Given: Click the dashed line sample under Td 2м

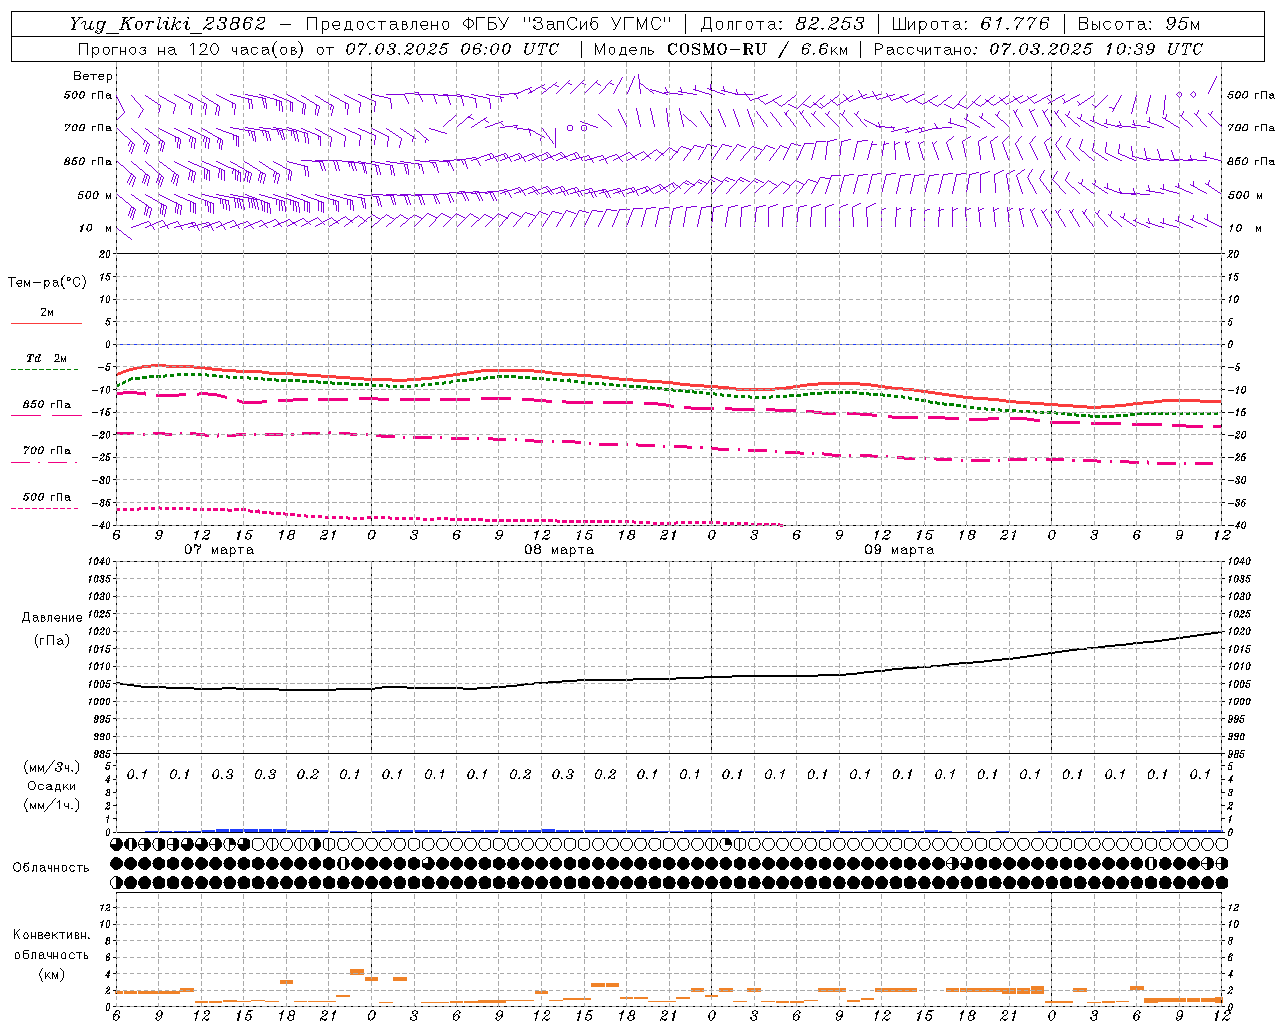Looking at the screenshot, I should (x=46, y=370).
